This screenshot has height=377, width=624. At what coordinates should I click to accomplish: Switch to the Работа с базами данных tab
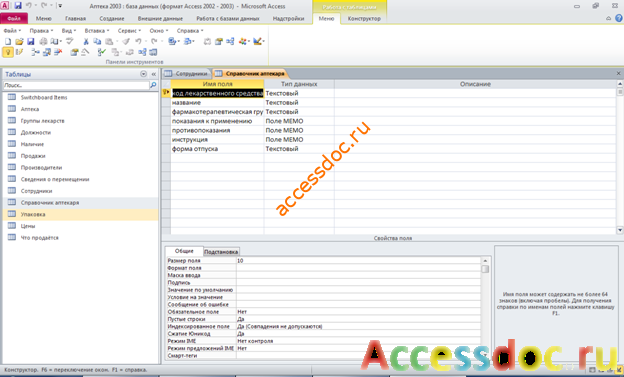pyautogui.click(x=228, y=18)
